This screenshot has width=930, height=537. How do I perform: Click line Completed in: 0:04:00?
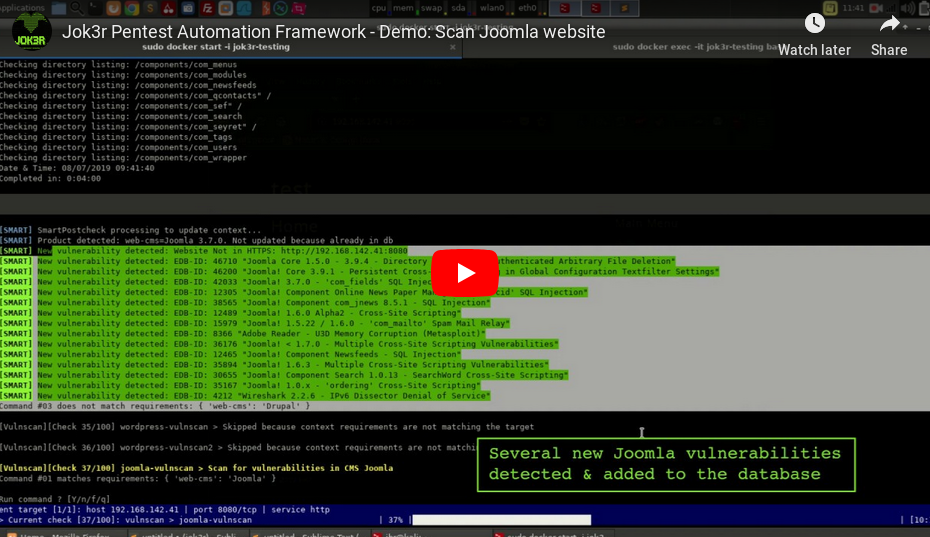[50, 178]
